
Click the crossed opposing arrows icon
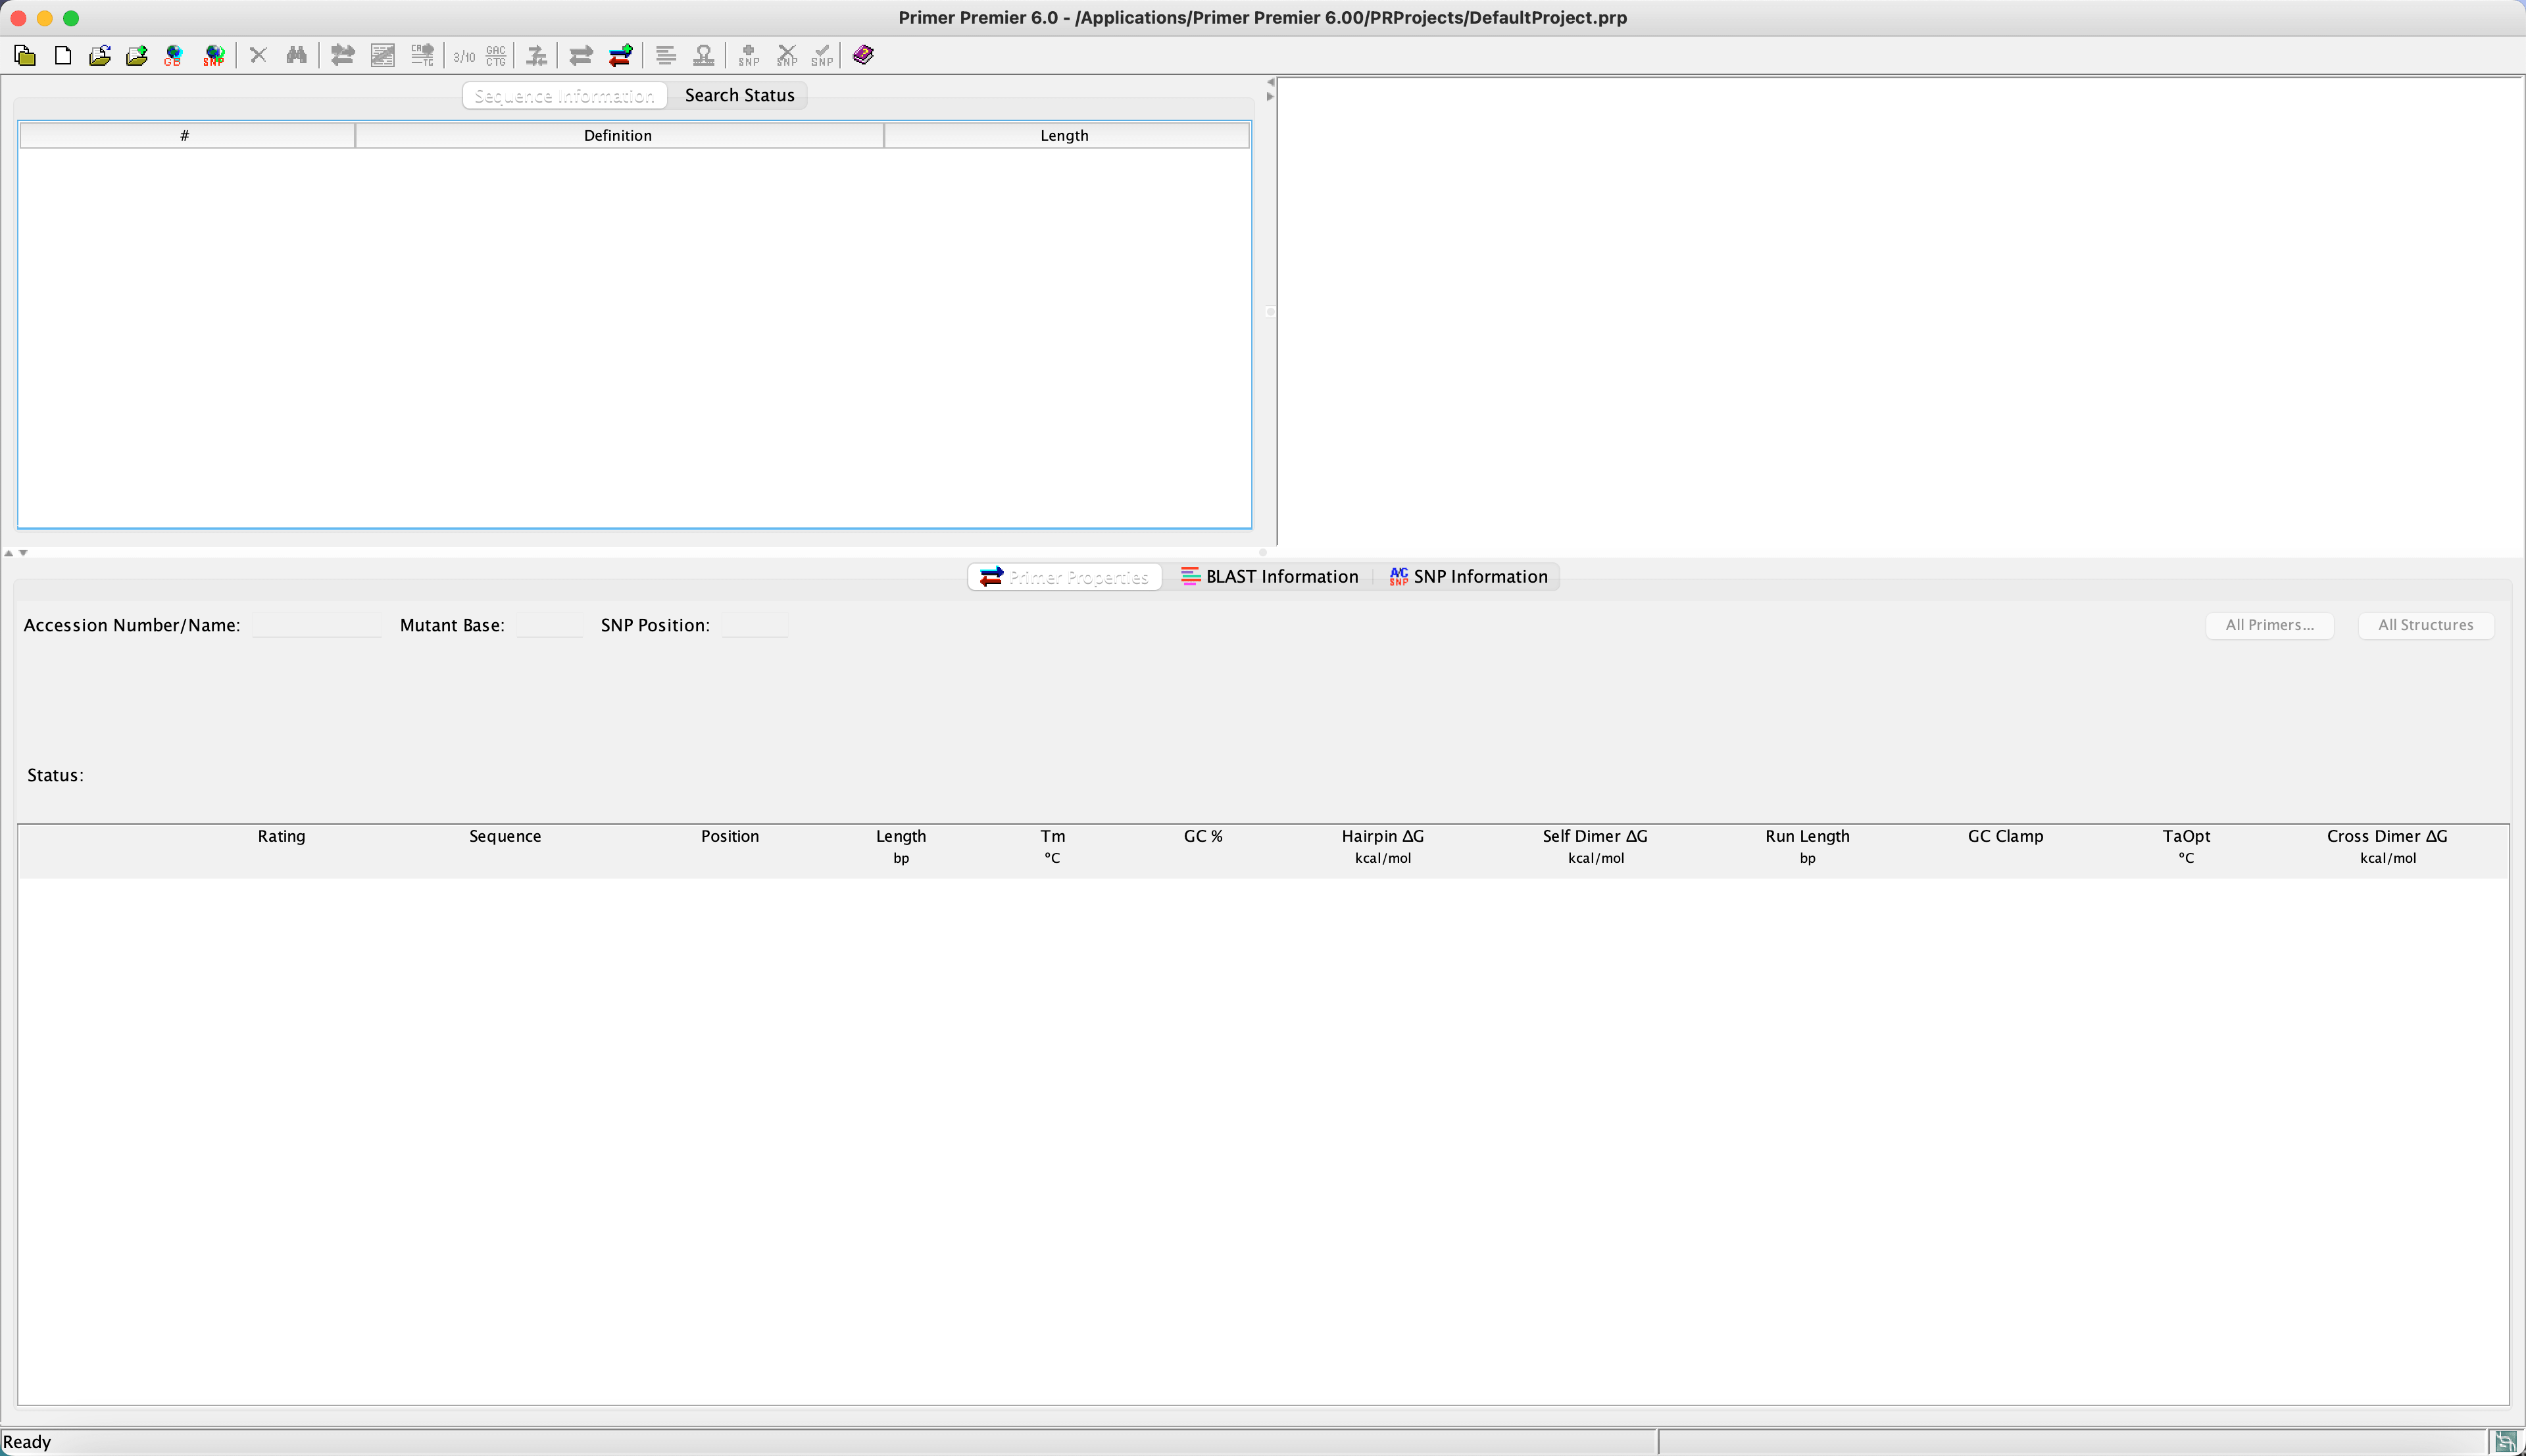coord(537,55)
